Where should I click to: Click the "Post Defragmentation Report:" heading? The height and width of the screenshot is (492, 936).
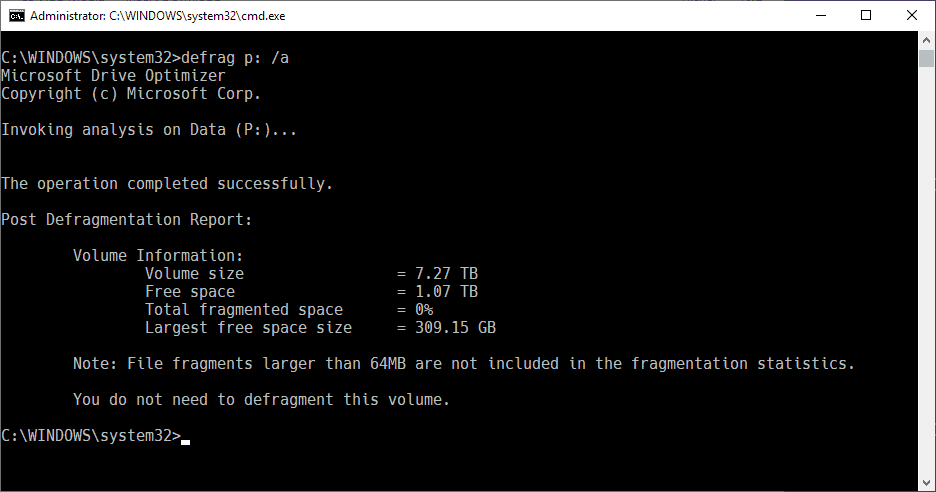click(x=127, y=219)
